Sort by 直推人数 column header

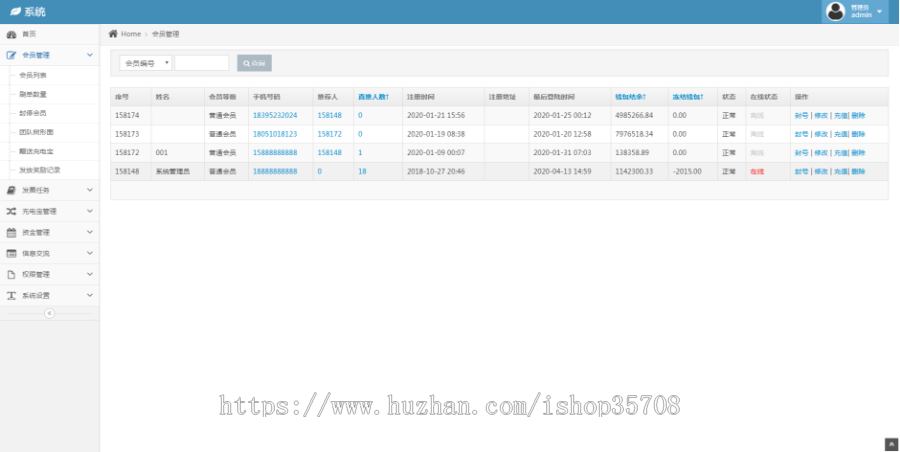[374, 97]
